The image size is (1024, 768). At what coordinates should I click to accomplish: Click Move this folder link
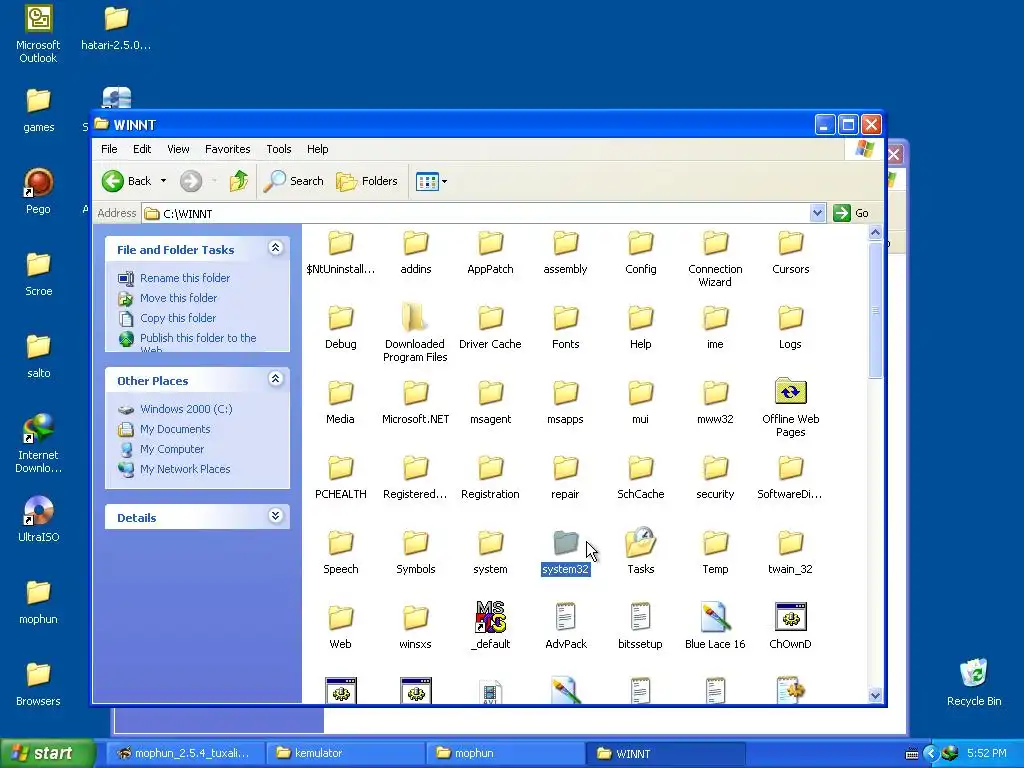(x=178, y=298)
